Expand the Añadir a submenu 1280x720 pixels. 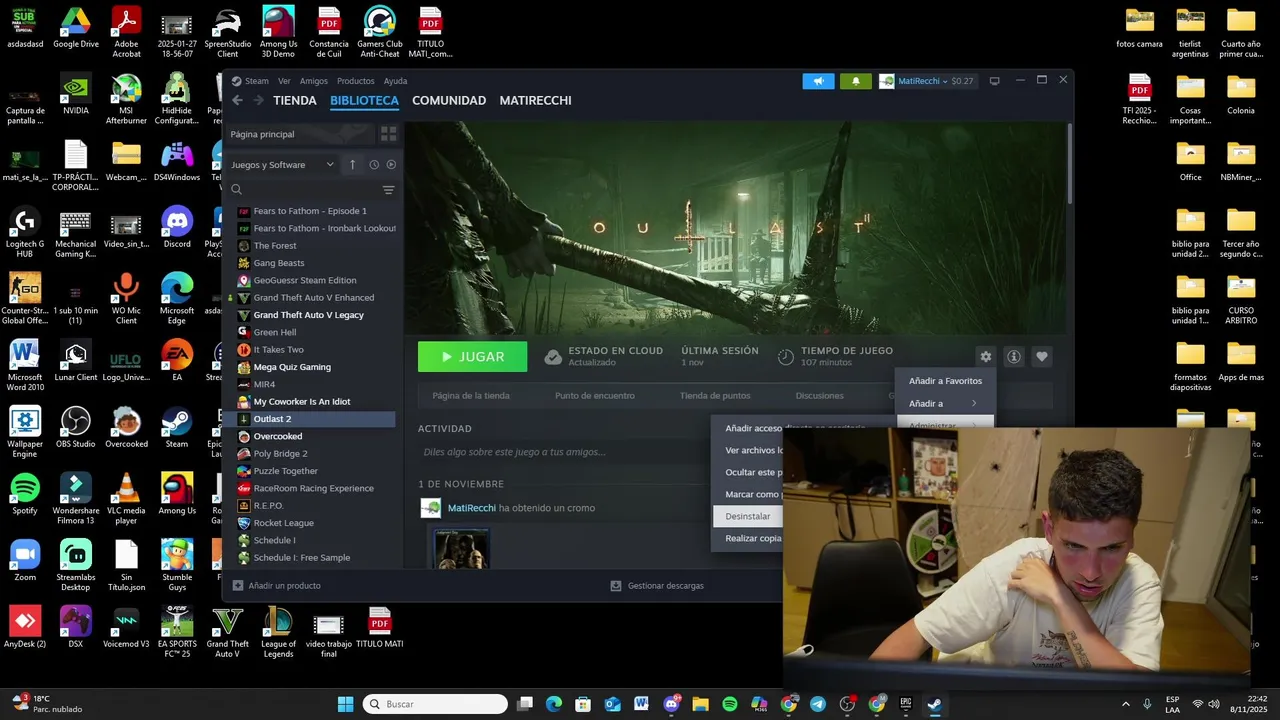945,403
